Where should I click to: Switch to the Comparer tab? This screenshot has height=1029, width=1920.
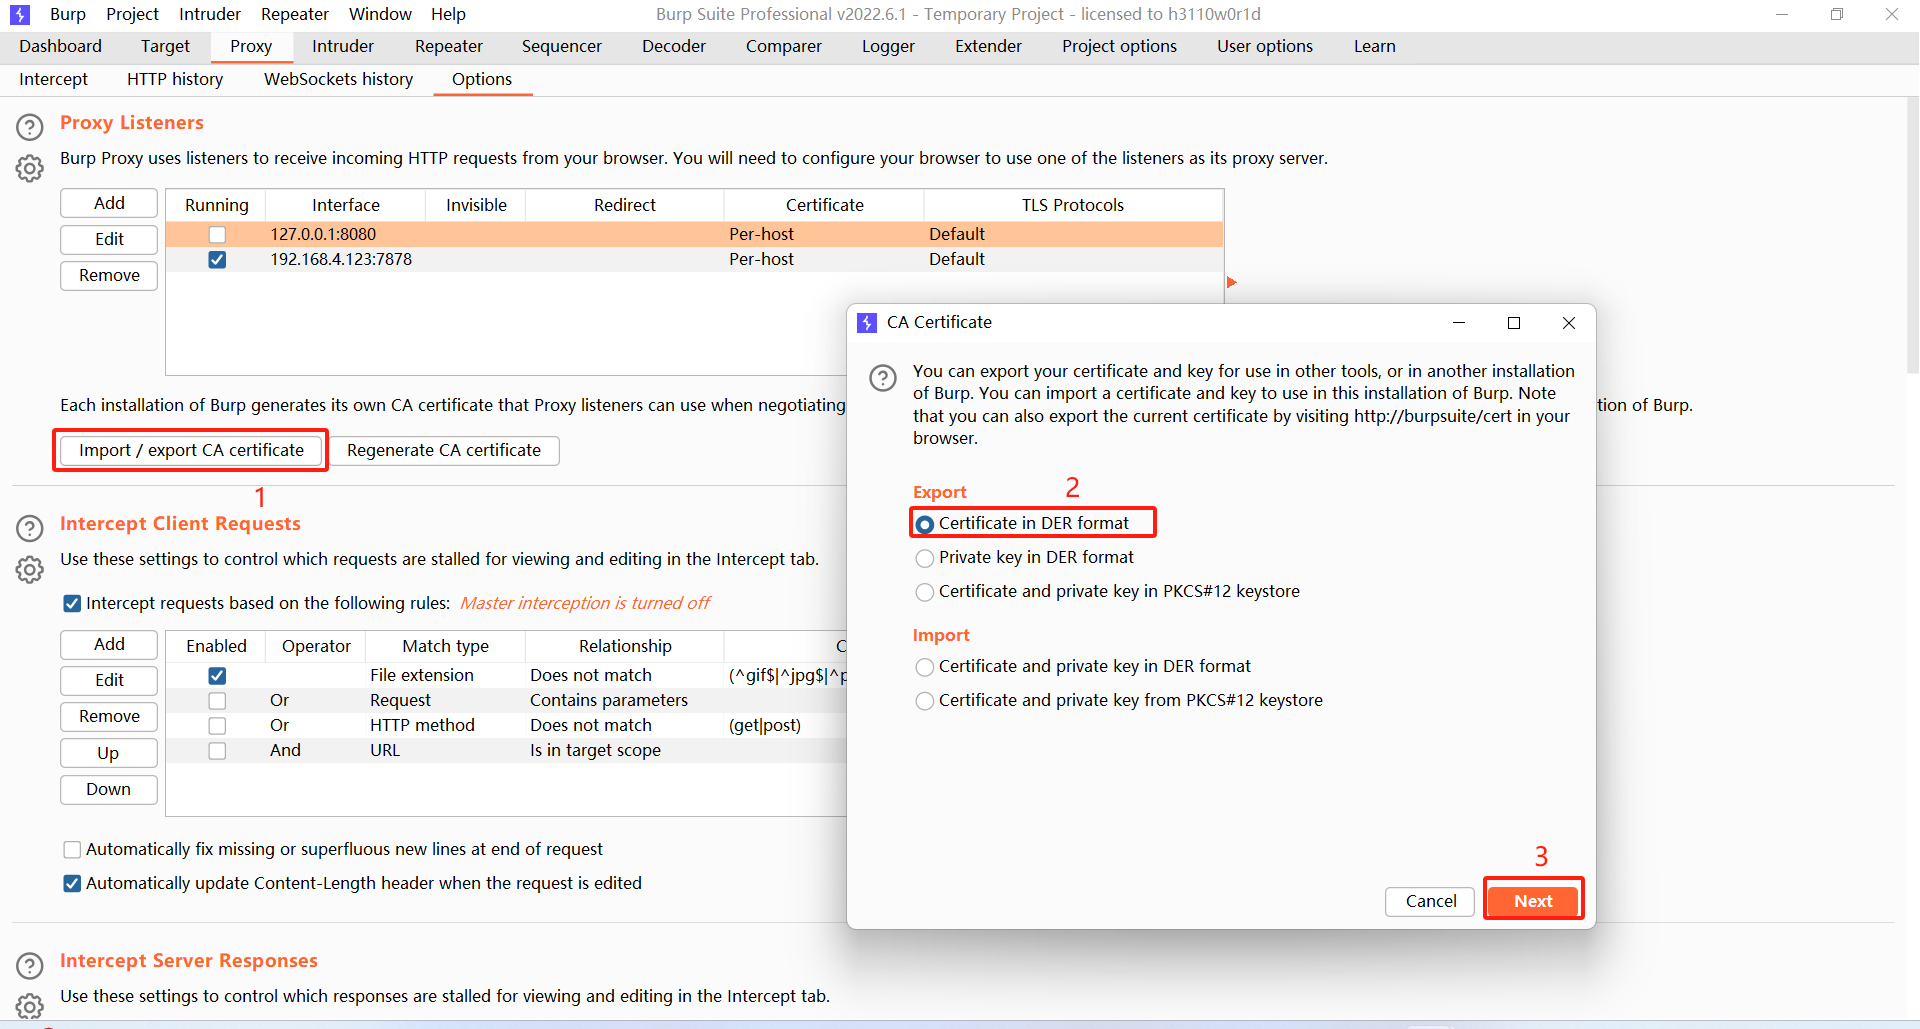pos(783,46)
